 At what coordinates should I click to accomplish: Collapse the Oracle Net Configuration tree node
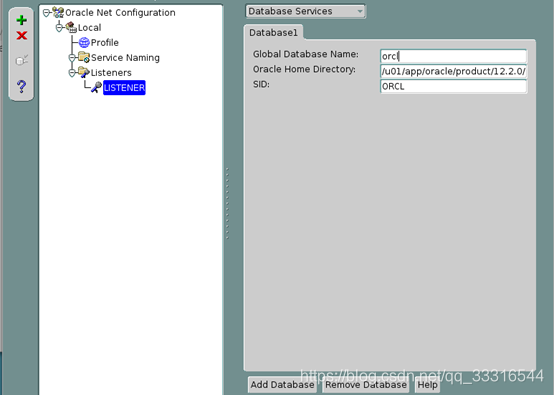pyautogui.click(x=46, y=13)
